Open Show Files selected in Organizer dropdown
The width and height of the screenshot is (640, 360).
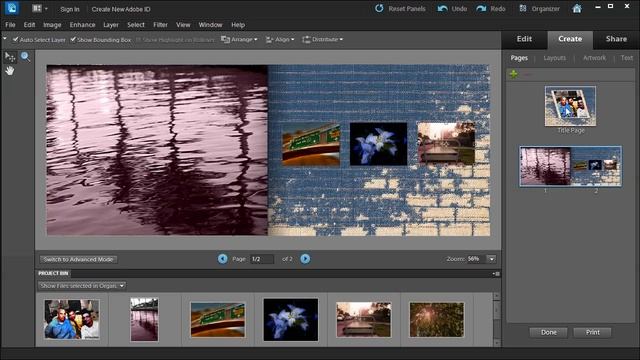[x=82, y=286]
